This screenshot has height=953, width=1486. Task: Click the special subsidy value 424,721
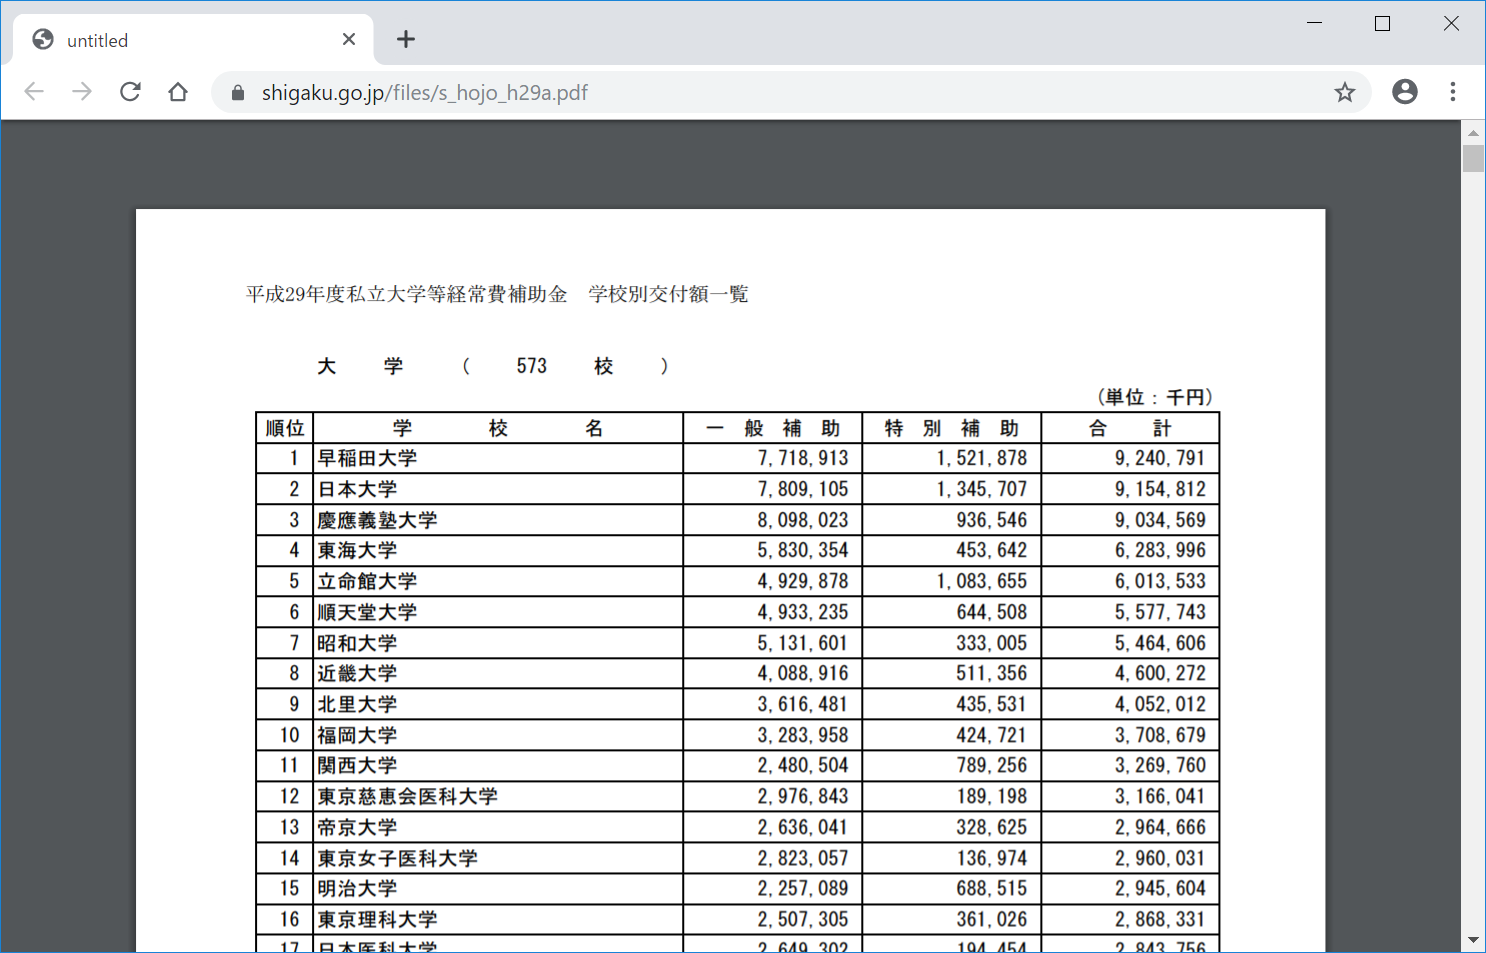991,735
